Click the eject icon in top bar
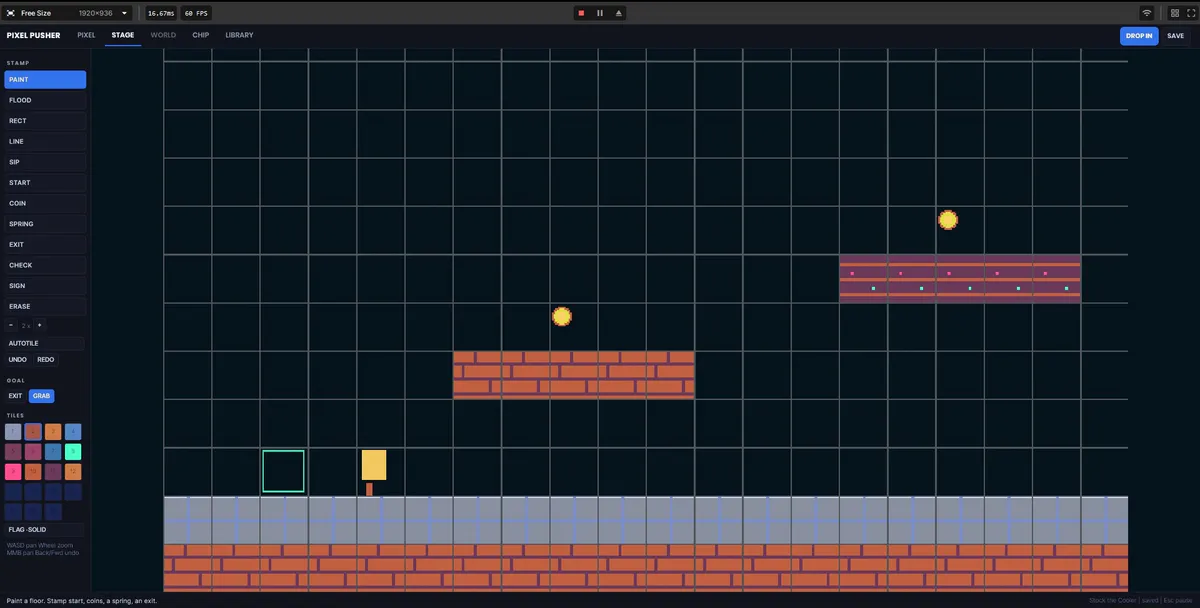1200x608 pixels. click(619, 13)
